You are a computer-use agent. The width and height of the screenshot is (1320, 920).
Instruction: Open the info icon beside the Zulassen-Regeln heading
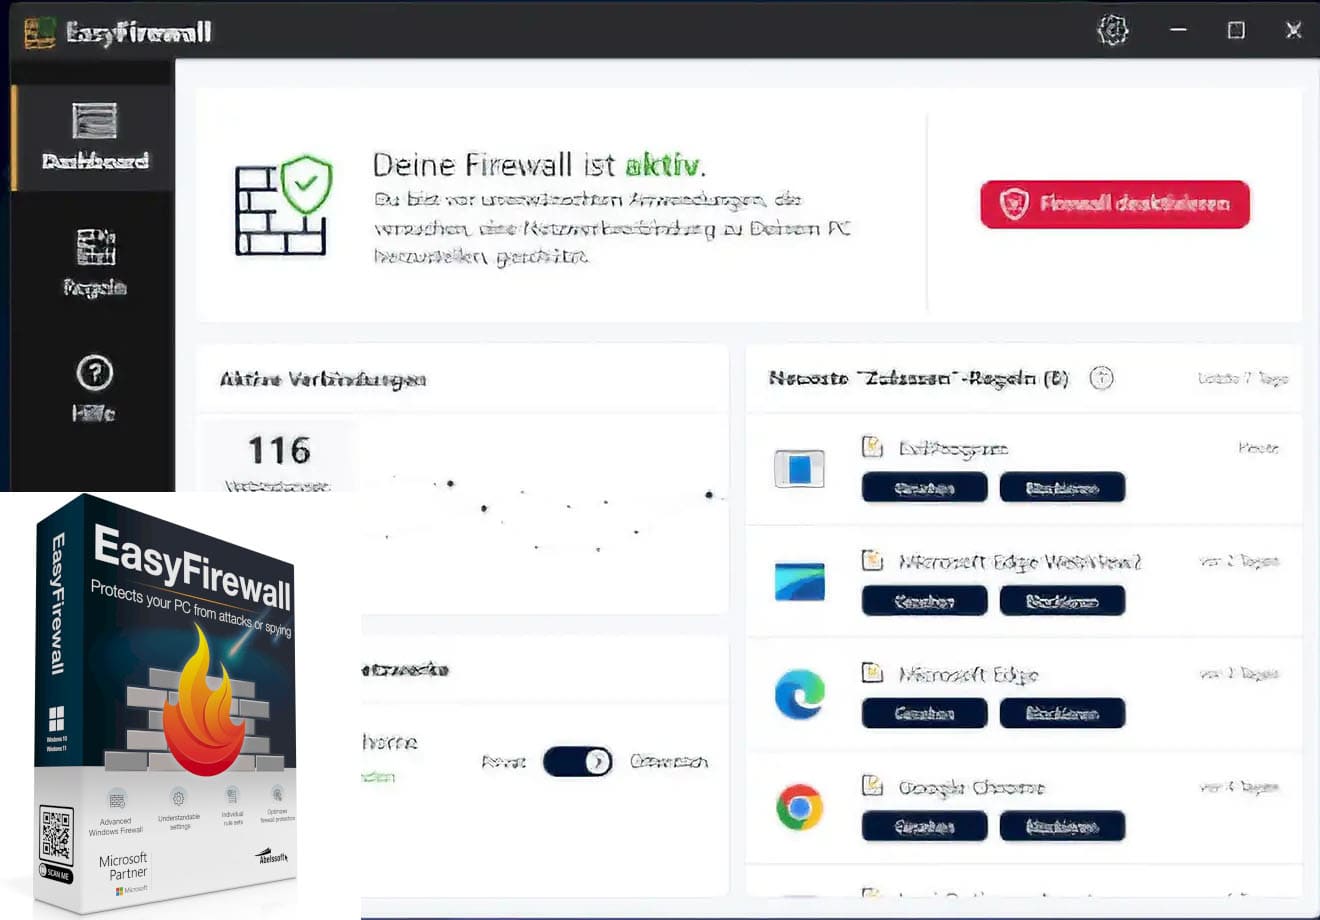point(1101,378)
